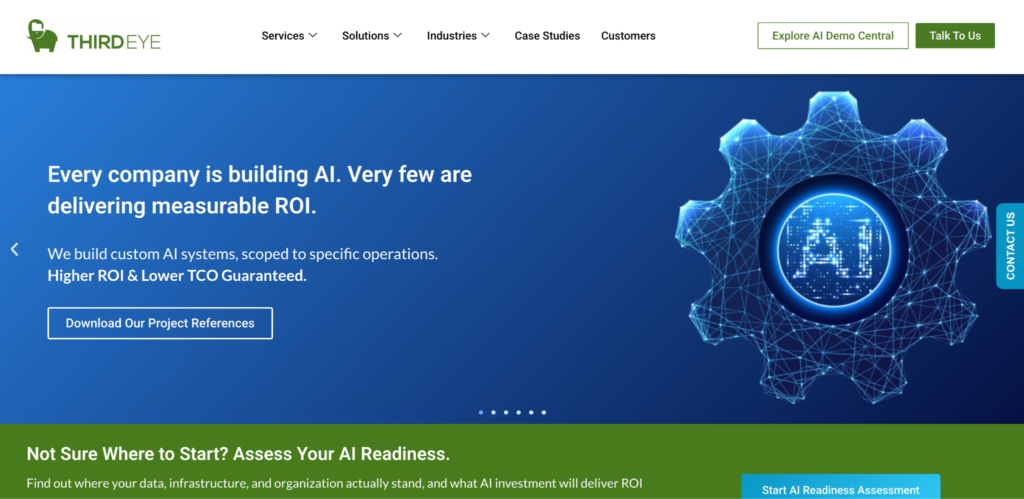Image resolution: width=1024 pixels, height=499 pixels.
Task: Open the vertical Contact Us side tab
Action: [1010, 246]
